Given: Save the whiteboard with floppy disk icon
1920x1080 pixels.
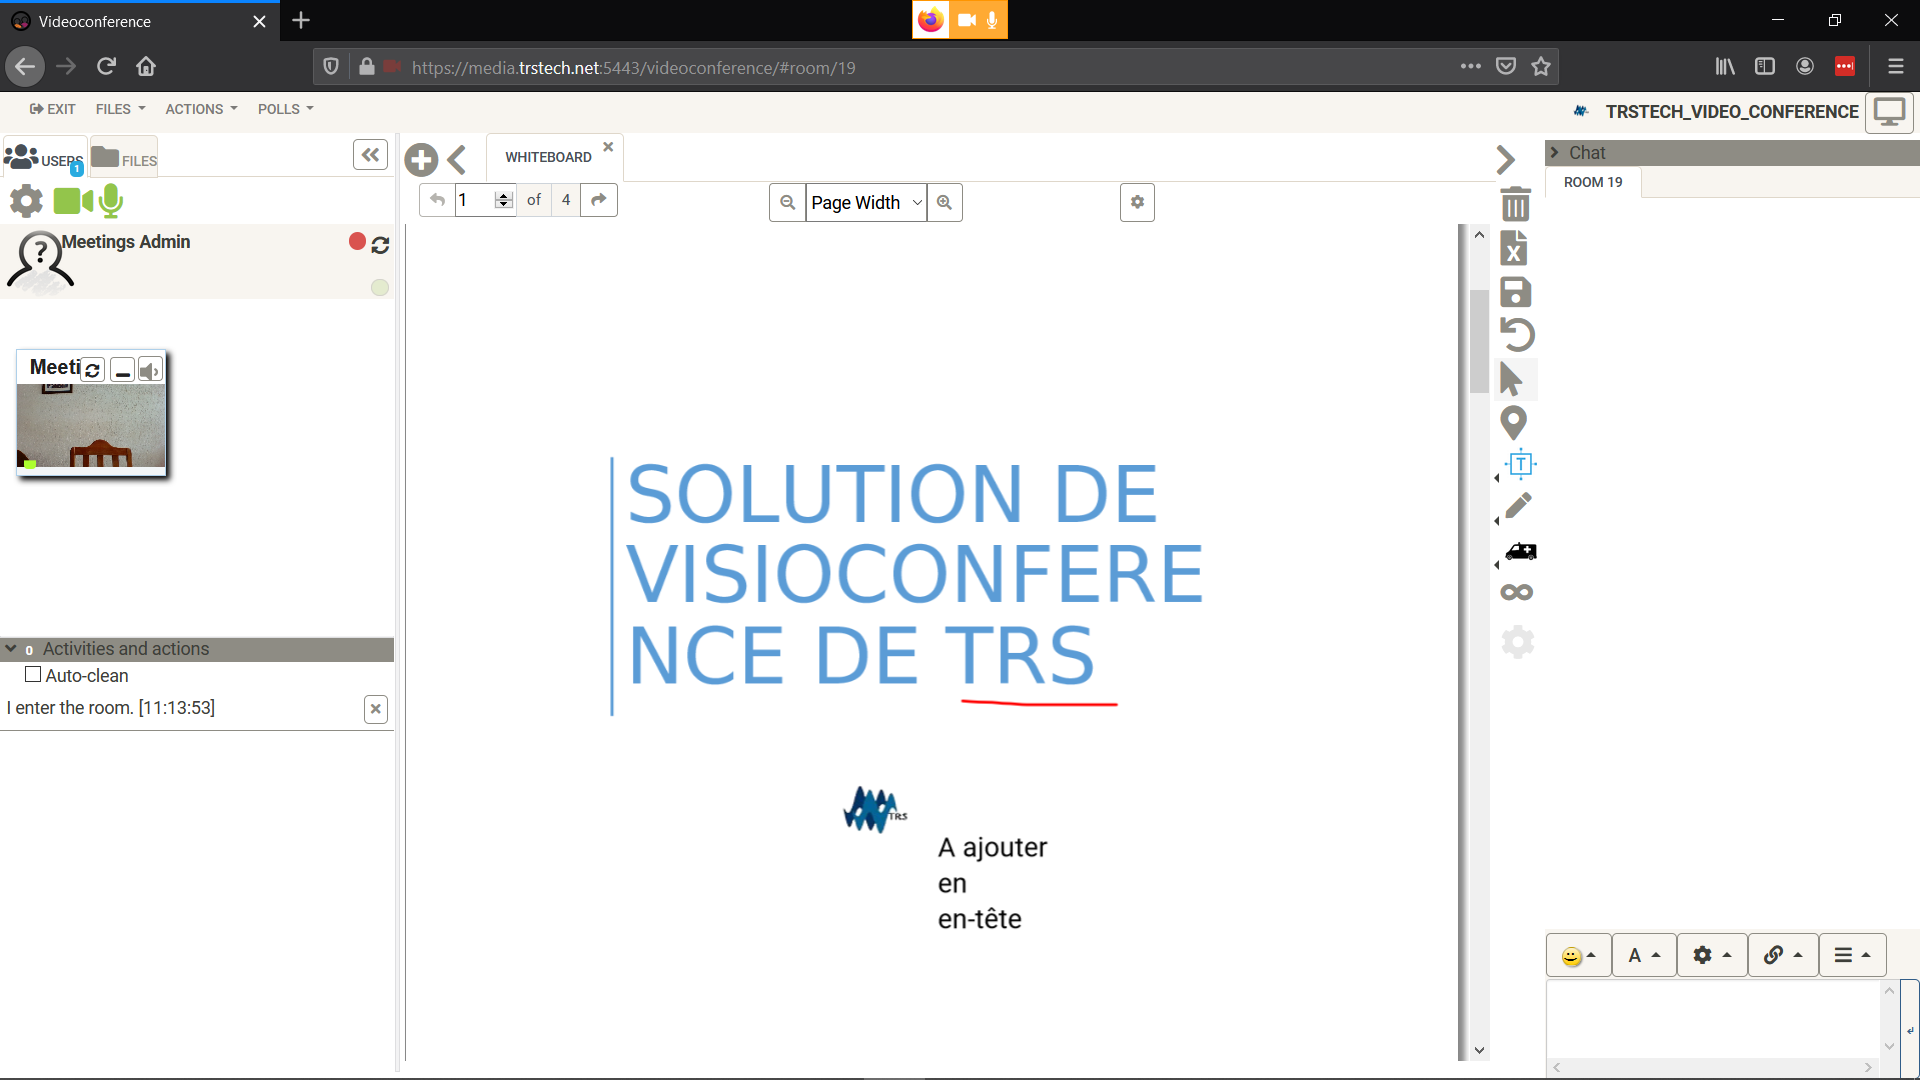Looking at the screenshot, I should click(1516, 292).
